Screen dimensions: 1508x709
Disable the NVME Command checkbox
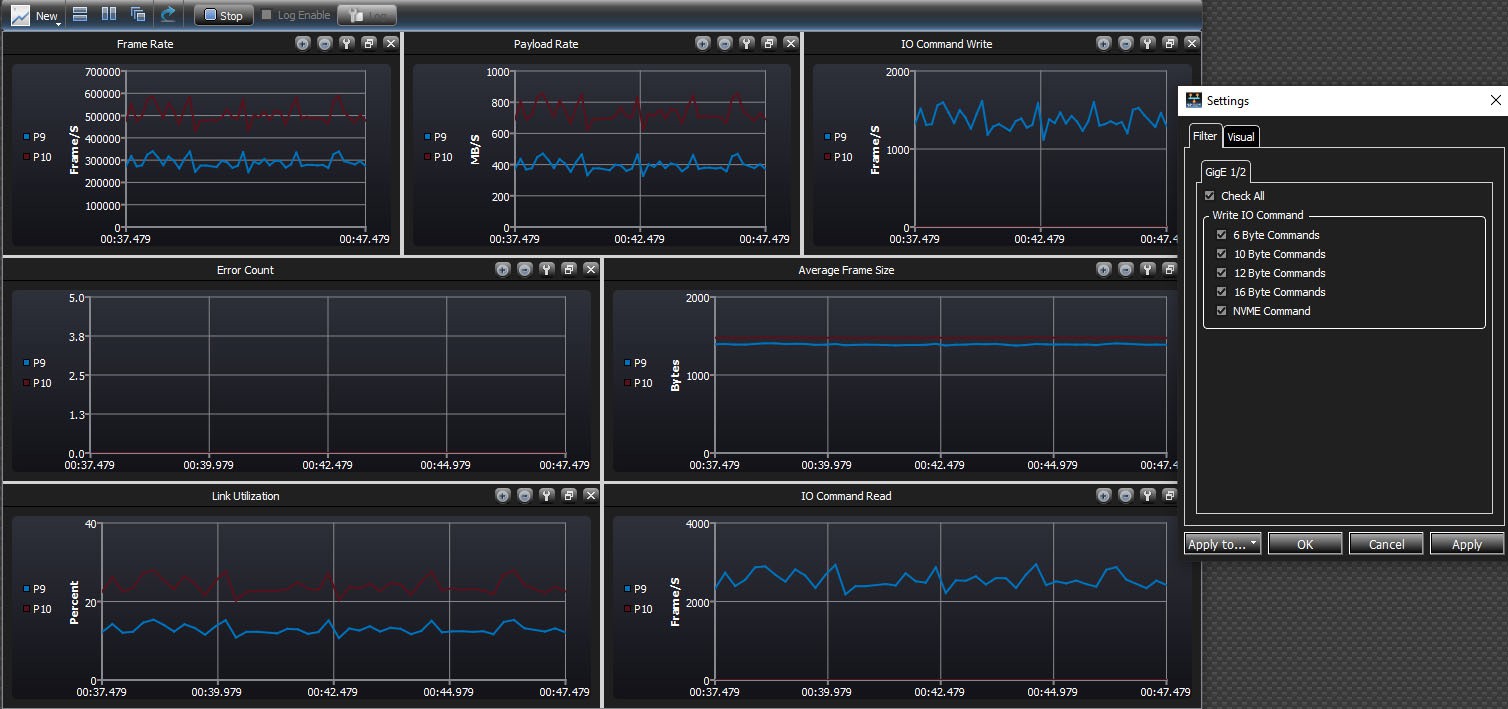point(1221,311)
